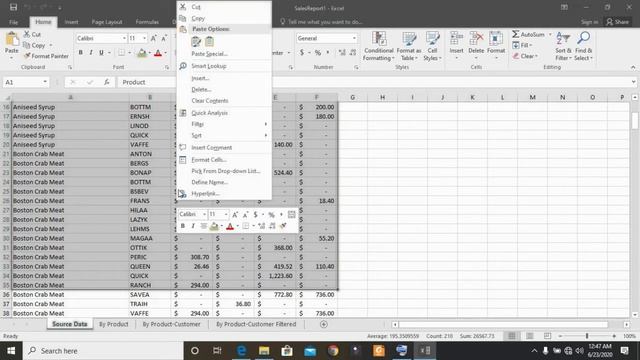
Task: Expand the Sort submenu in context menu
Action: pyautogui.click(x=224, y=136)
